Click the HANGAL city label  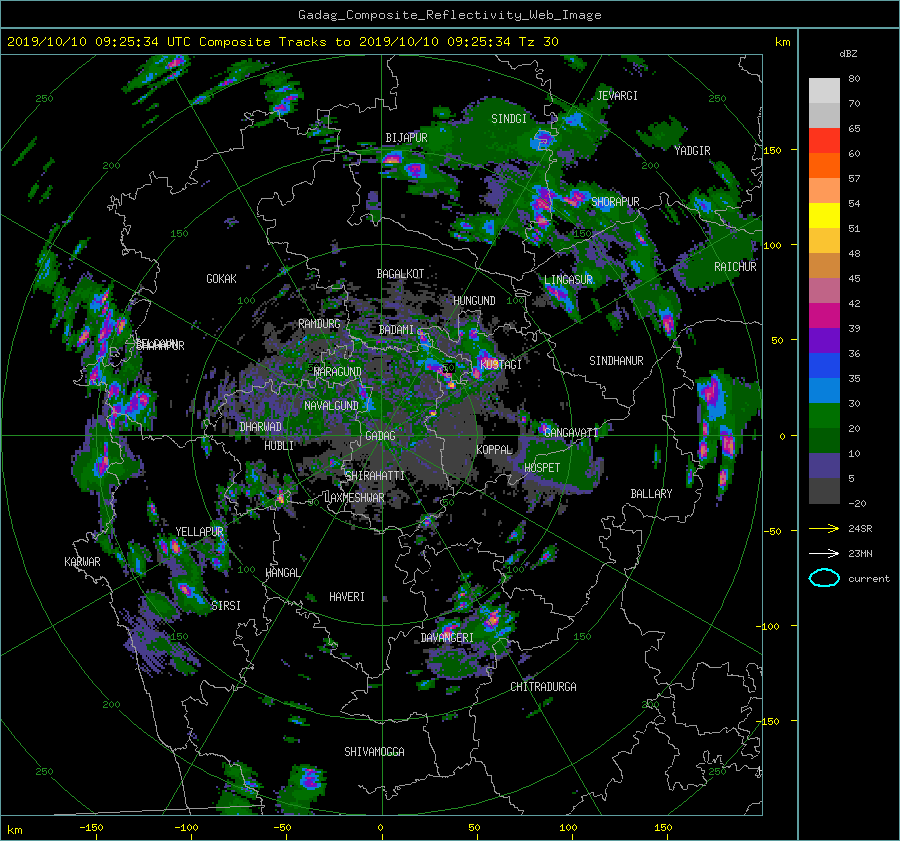pos(282,573)
